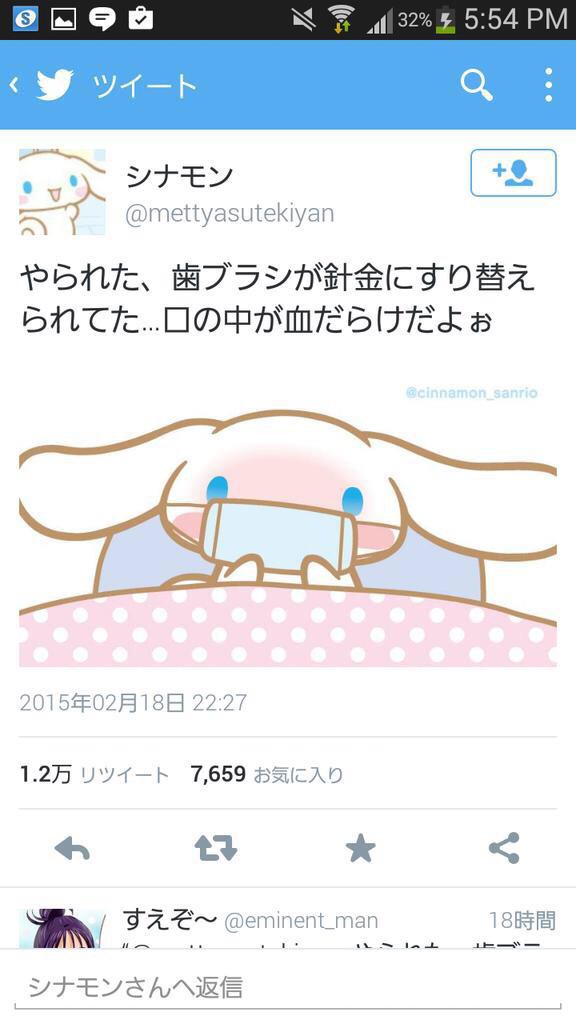Open すえぞ〜 reply avatar
The image size is (576, 1024).
(62, 927)
